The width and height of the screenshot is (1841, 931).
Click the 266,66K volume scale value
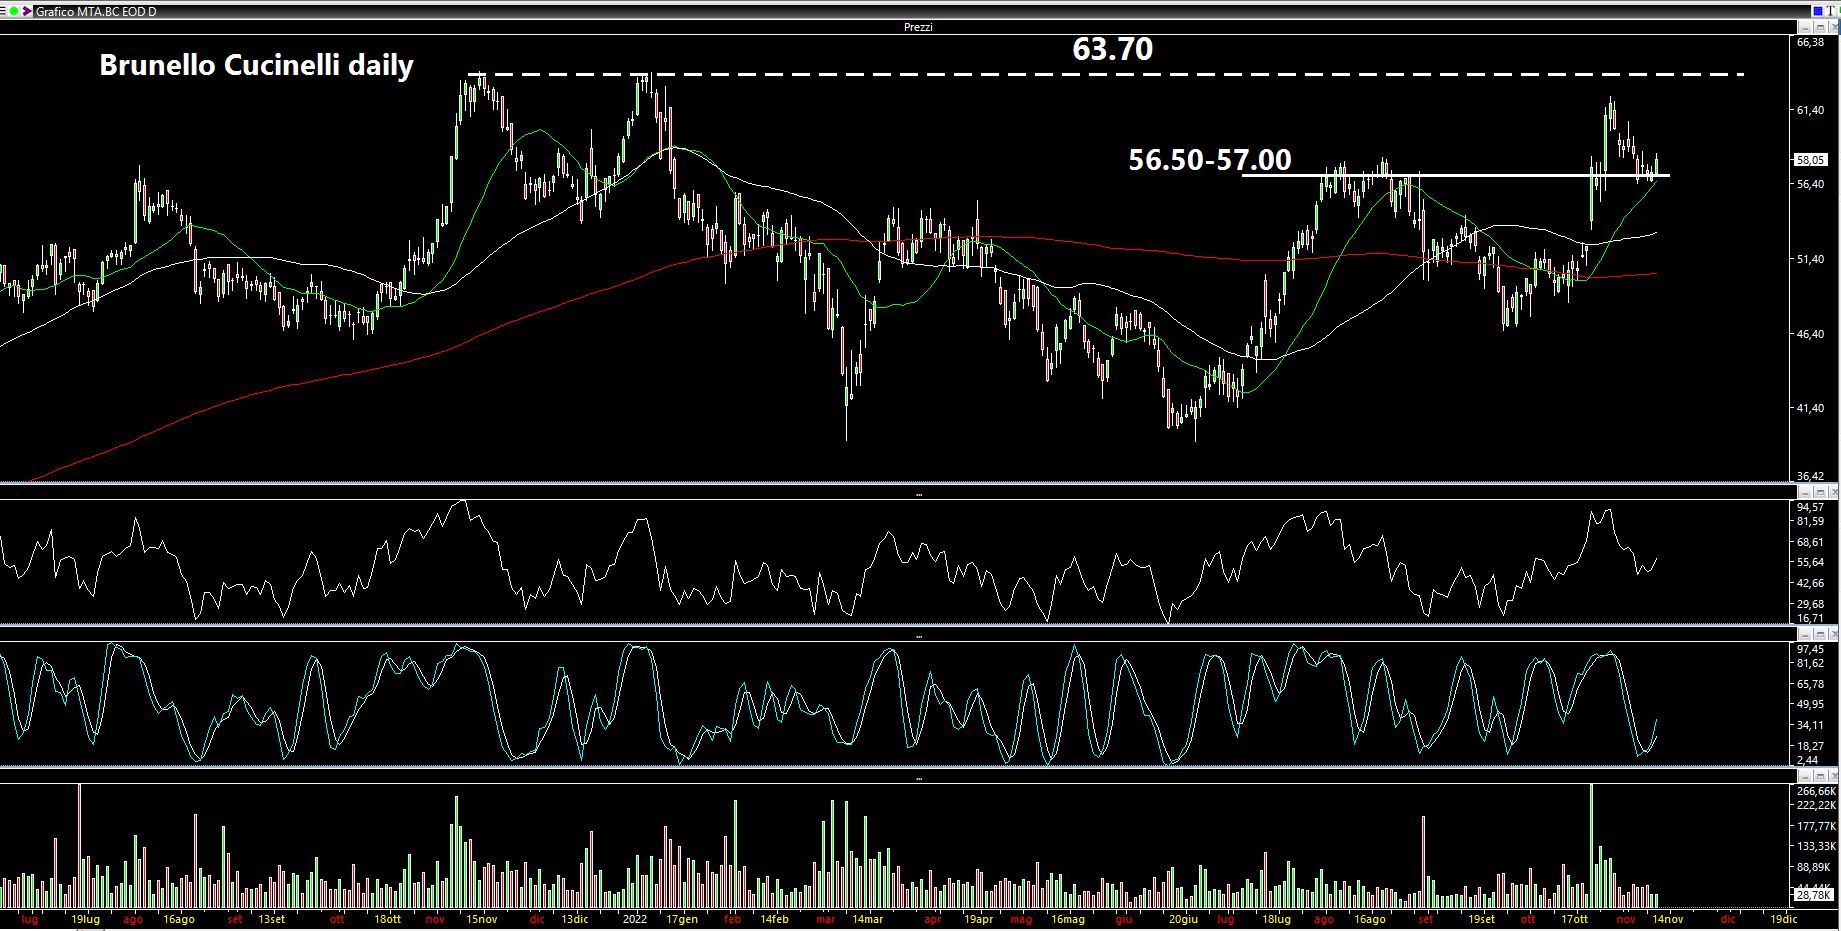pyautogui.click(x=1814, y=791)
